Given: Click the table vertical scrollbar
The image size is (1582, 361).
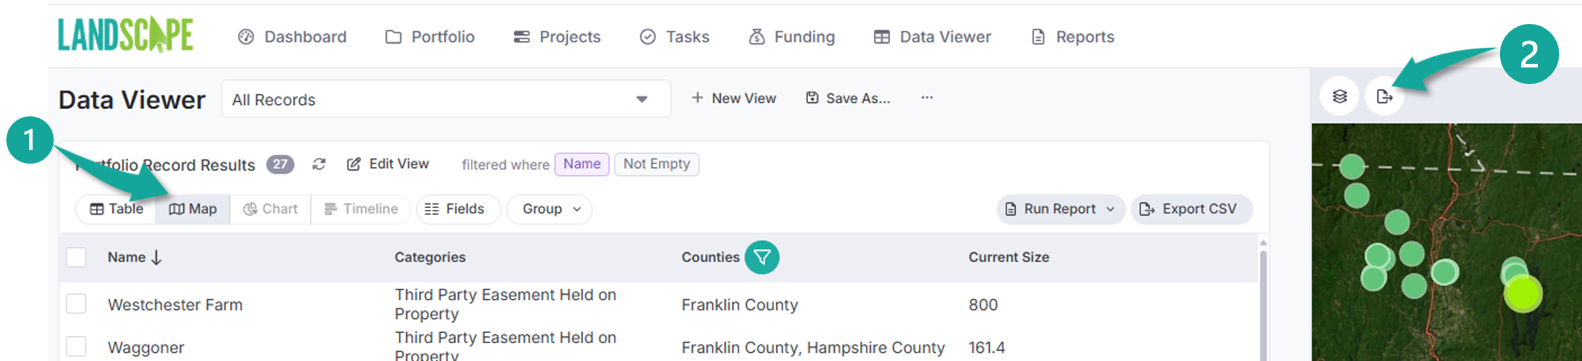Looking at the screenshot, I should click(1263, 300).
